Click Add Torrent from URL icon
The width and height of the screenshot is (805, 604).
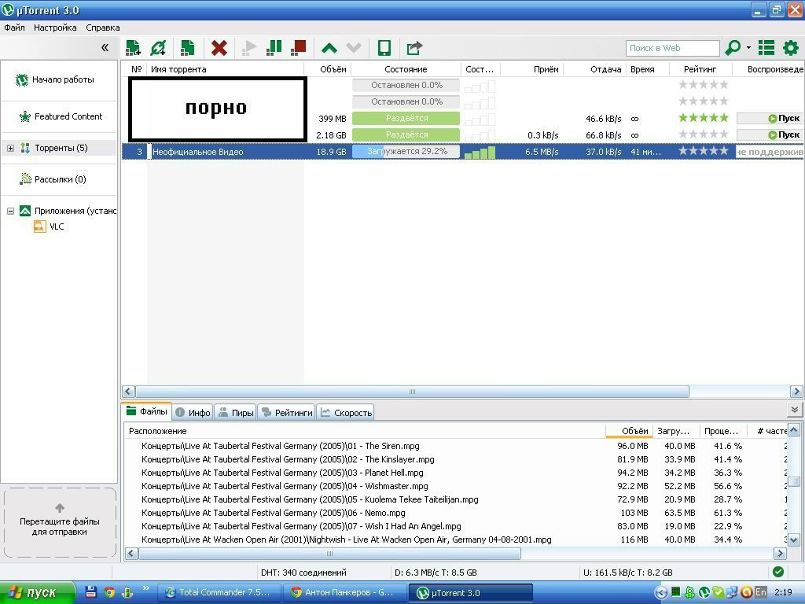(158, 47)
